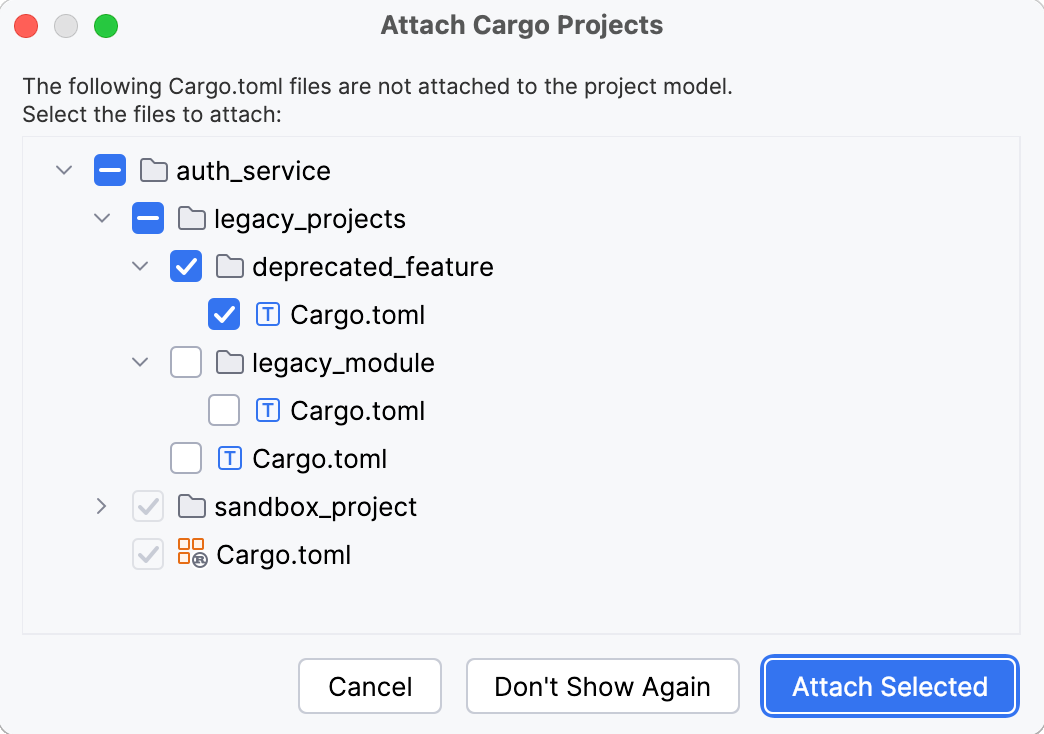
Task: Click the auth_service folder icon
Action: pos(153,170)
